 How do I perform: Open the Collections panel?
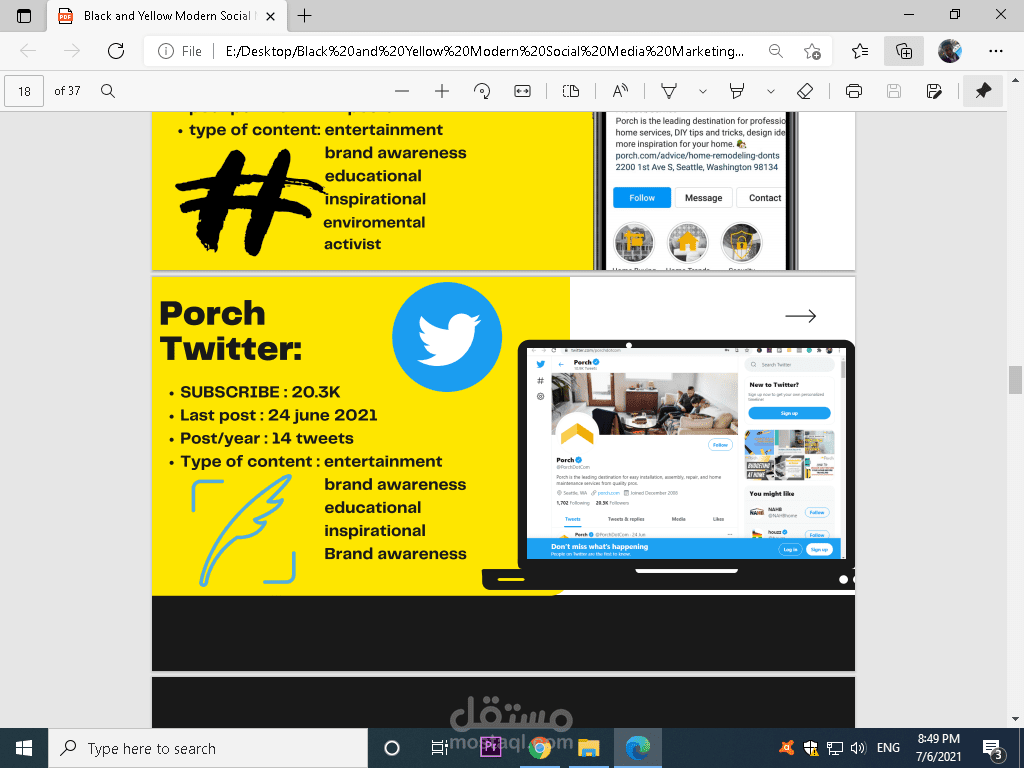tap(904, 51)
